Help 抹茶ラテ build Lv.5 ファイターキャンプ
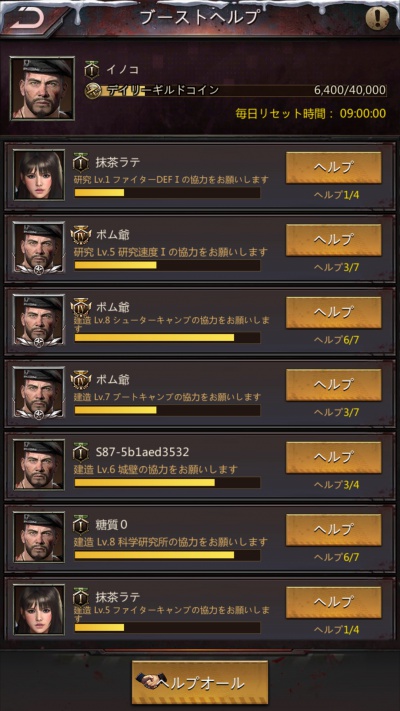This screenshot has height=711, width=400. pos(333,603)
